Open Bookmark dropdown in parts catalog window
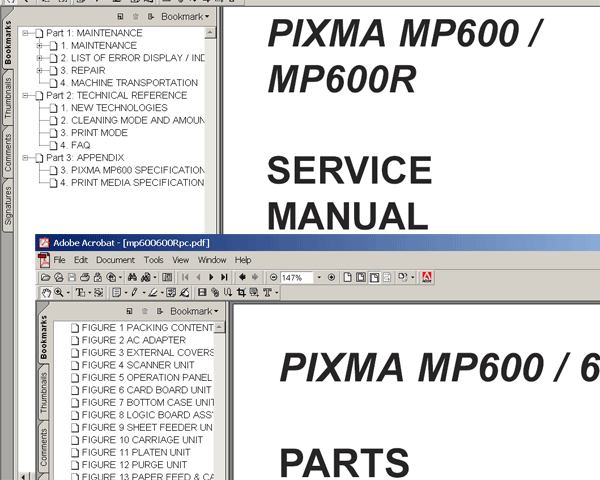This screenshot has height=480, width=600. 194,311
